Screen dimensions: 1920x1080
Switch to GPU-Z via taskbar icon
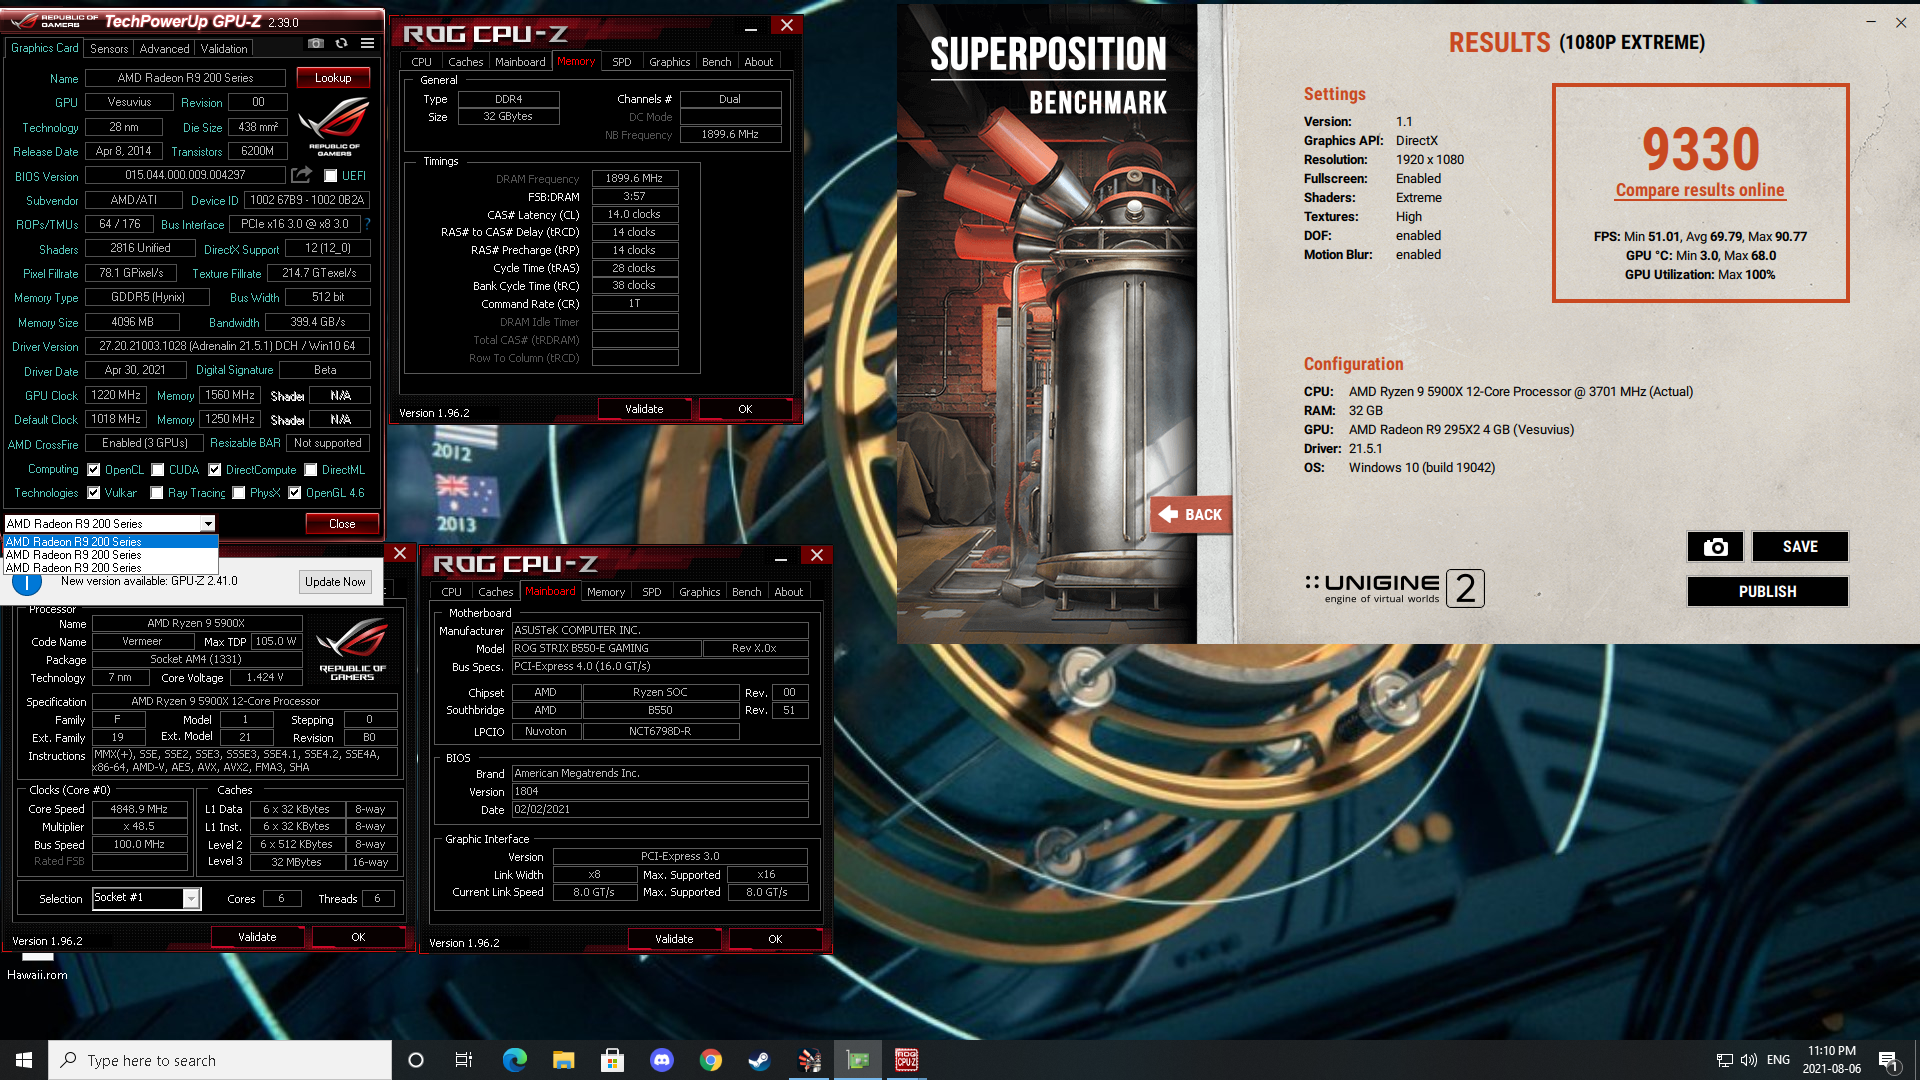point(858,1060)
